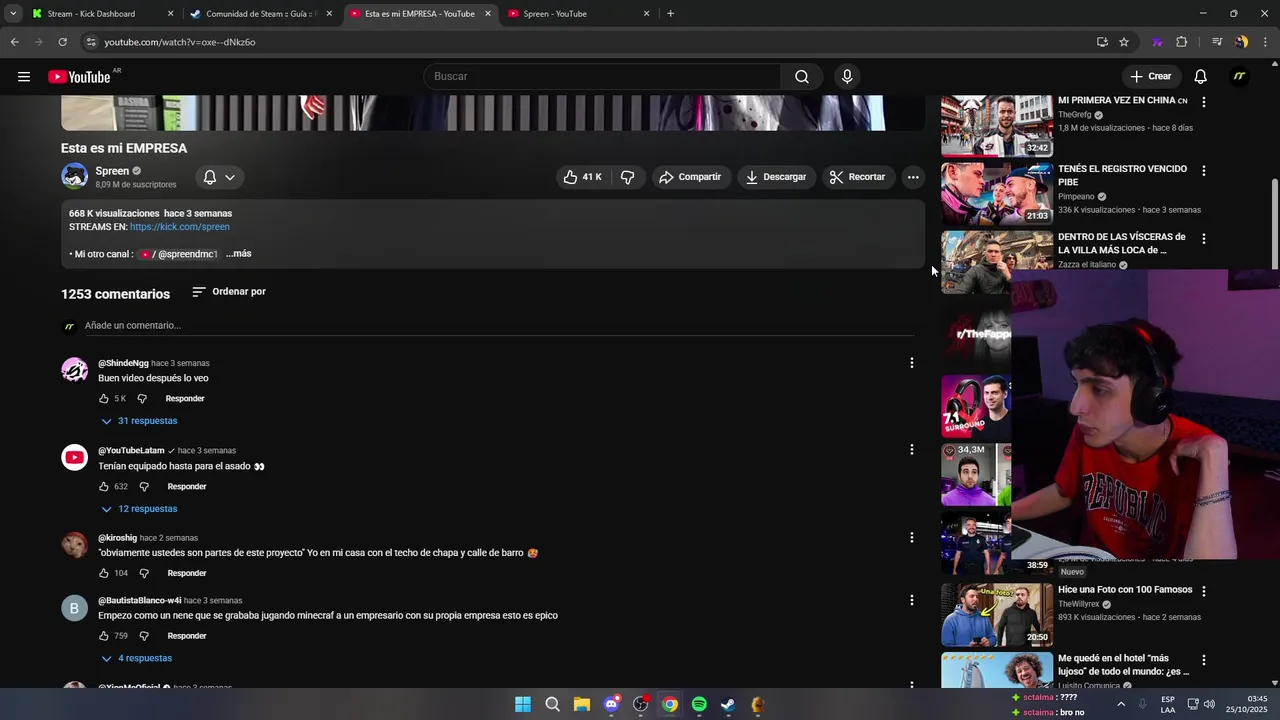The image size is (1280, 720).
Task: Like @BautistaBlanco-w4i's comment
Action: point(103,636)
